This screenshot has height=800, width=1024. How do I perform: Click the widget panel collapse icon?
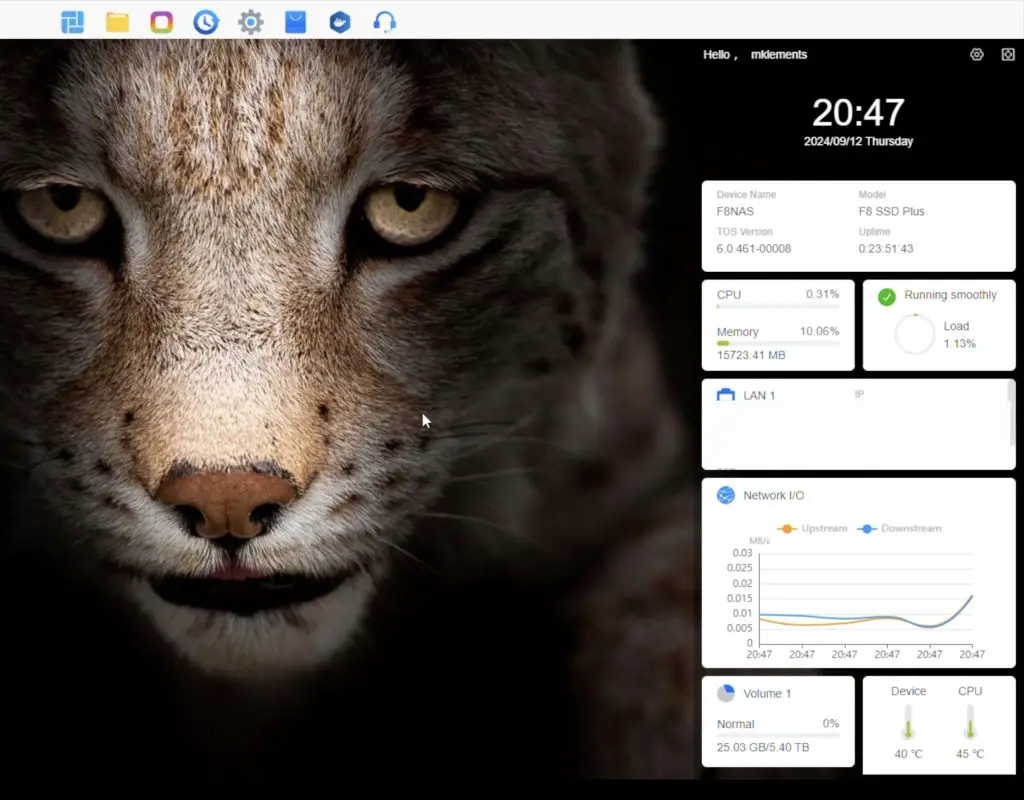tap(1008, 55)
